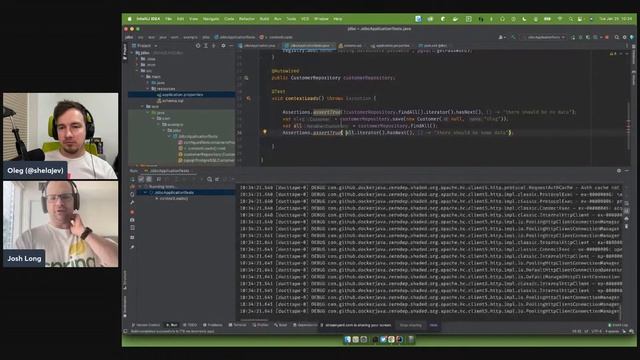Collapse the Running tests root node

tap(140, 187)
